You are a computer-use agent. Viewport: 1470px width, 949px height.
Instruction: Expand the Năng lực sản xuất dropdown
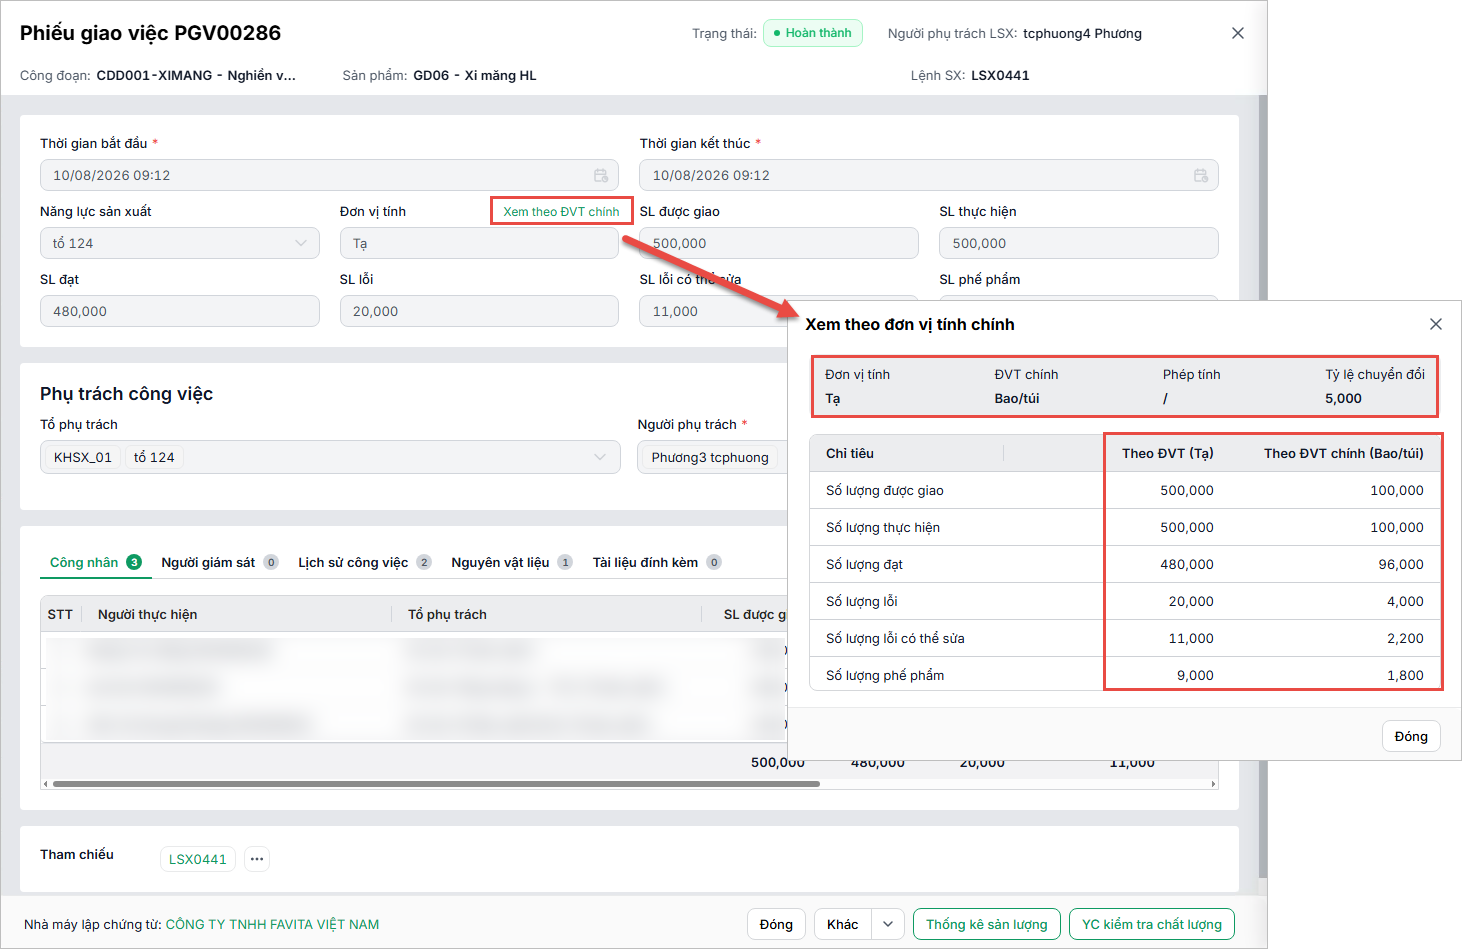coord(301,243)
